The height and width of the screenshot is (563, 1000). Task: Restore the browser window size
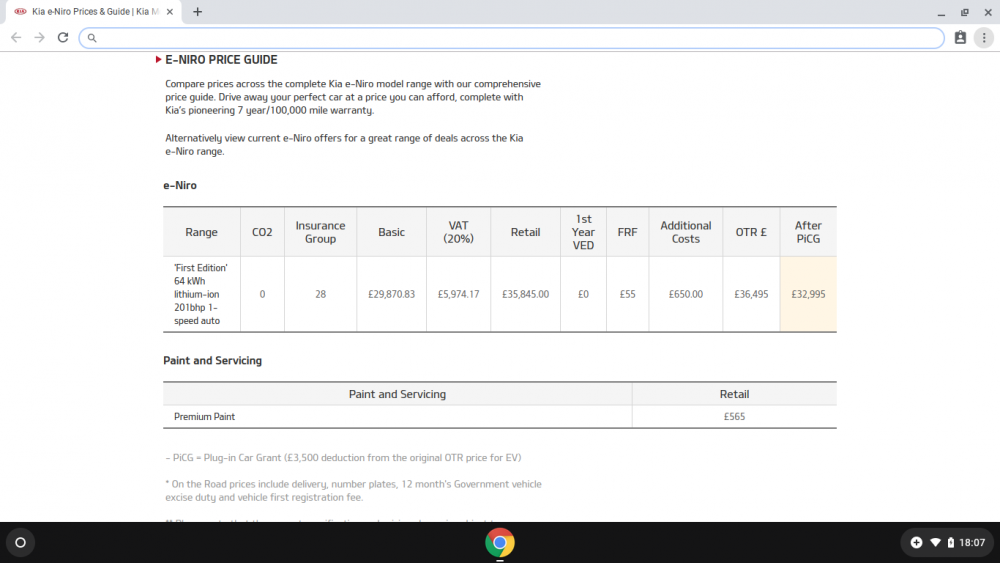tap(965, 12)
